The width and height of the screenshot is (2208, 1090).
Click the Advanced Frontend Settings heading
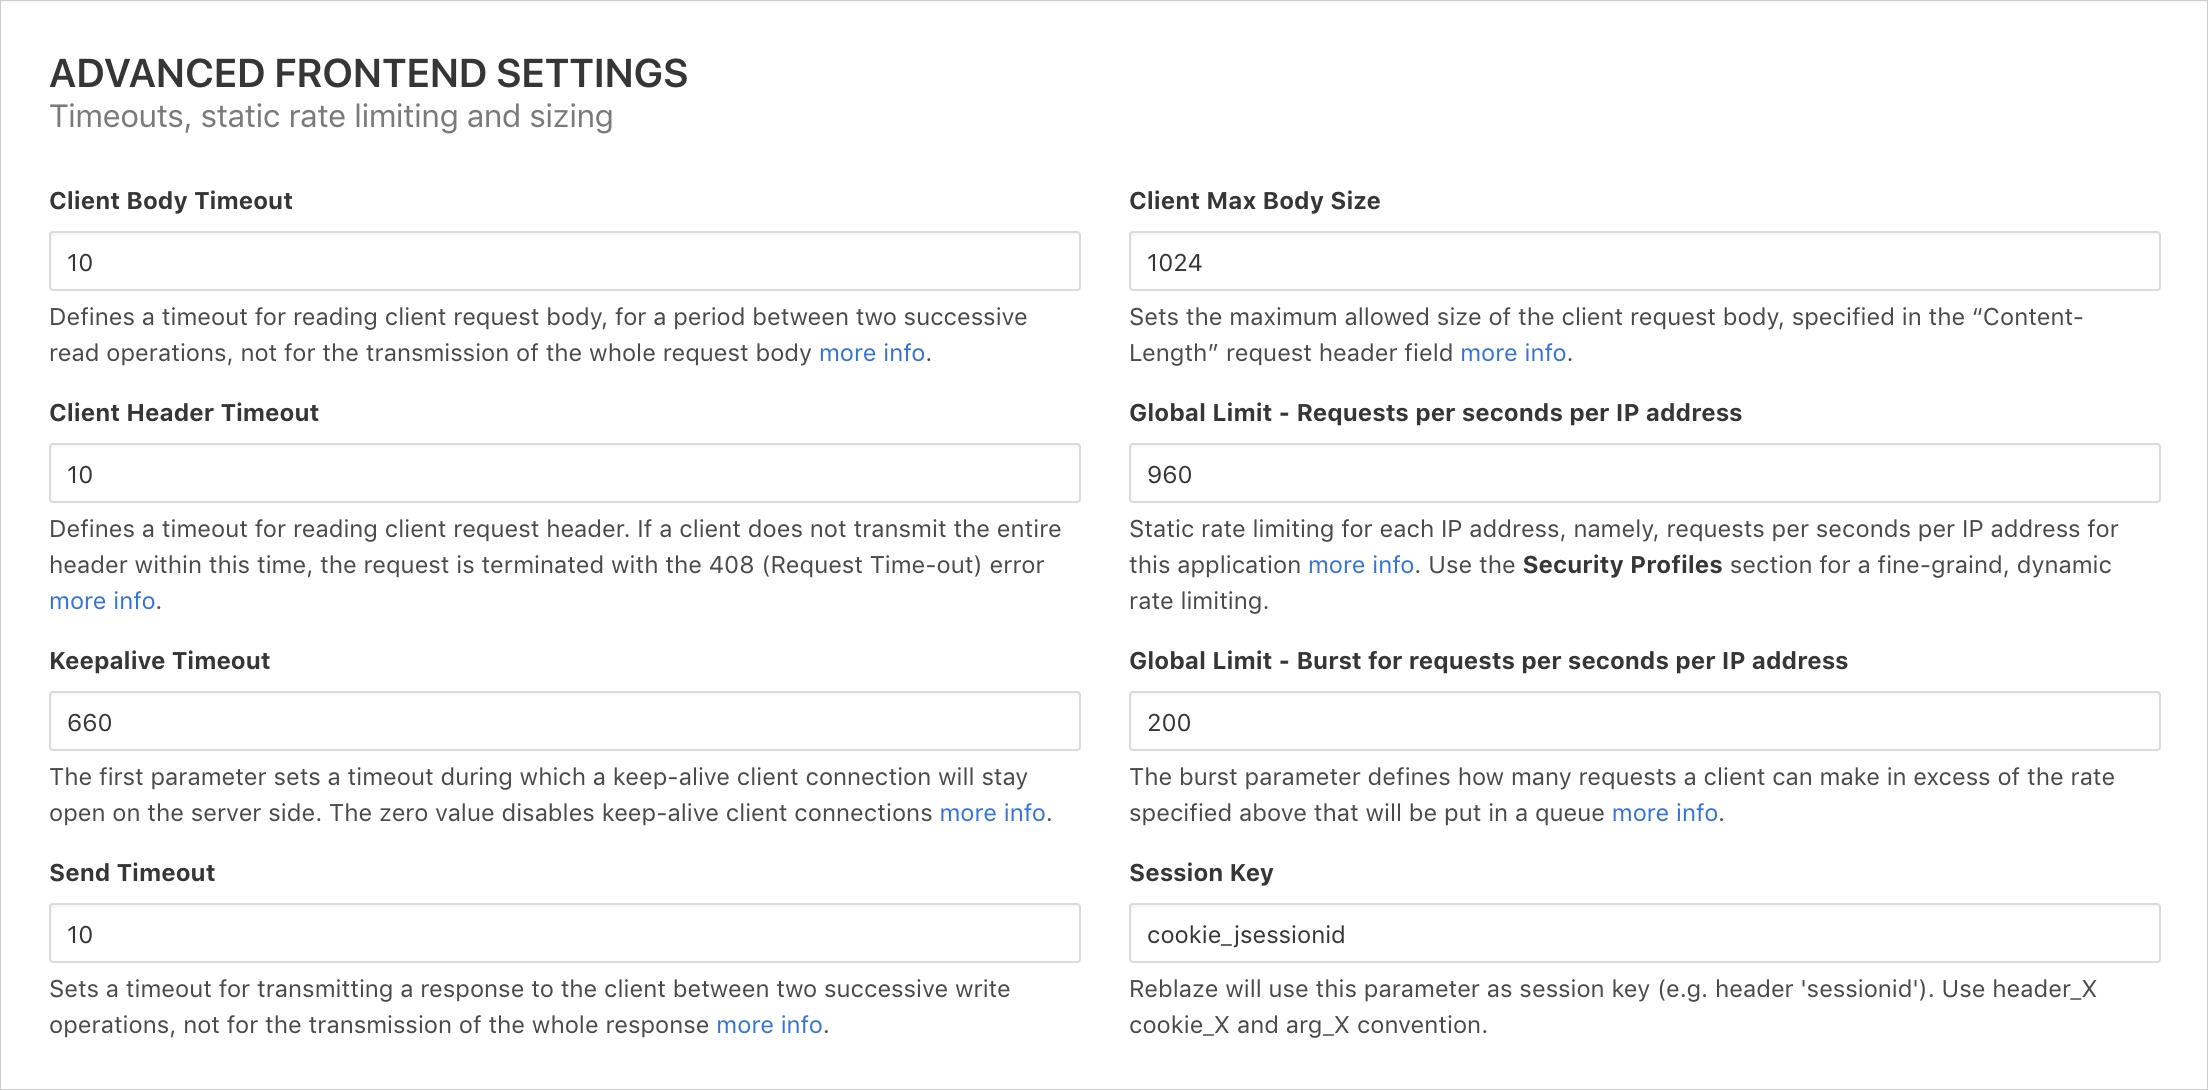[368, 74]
